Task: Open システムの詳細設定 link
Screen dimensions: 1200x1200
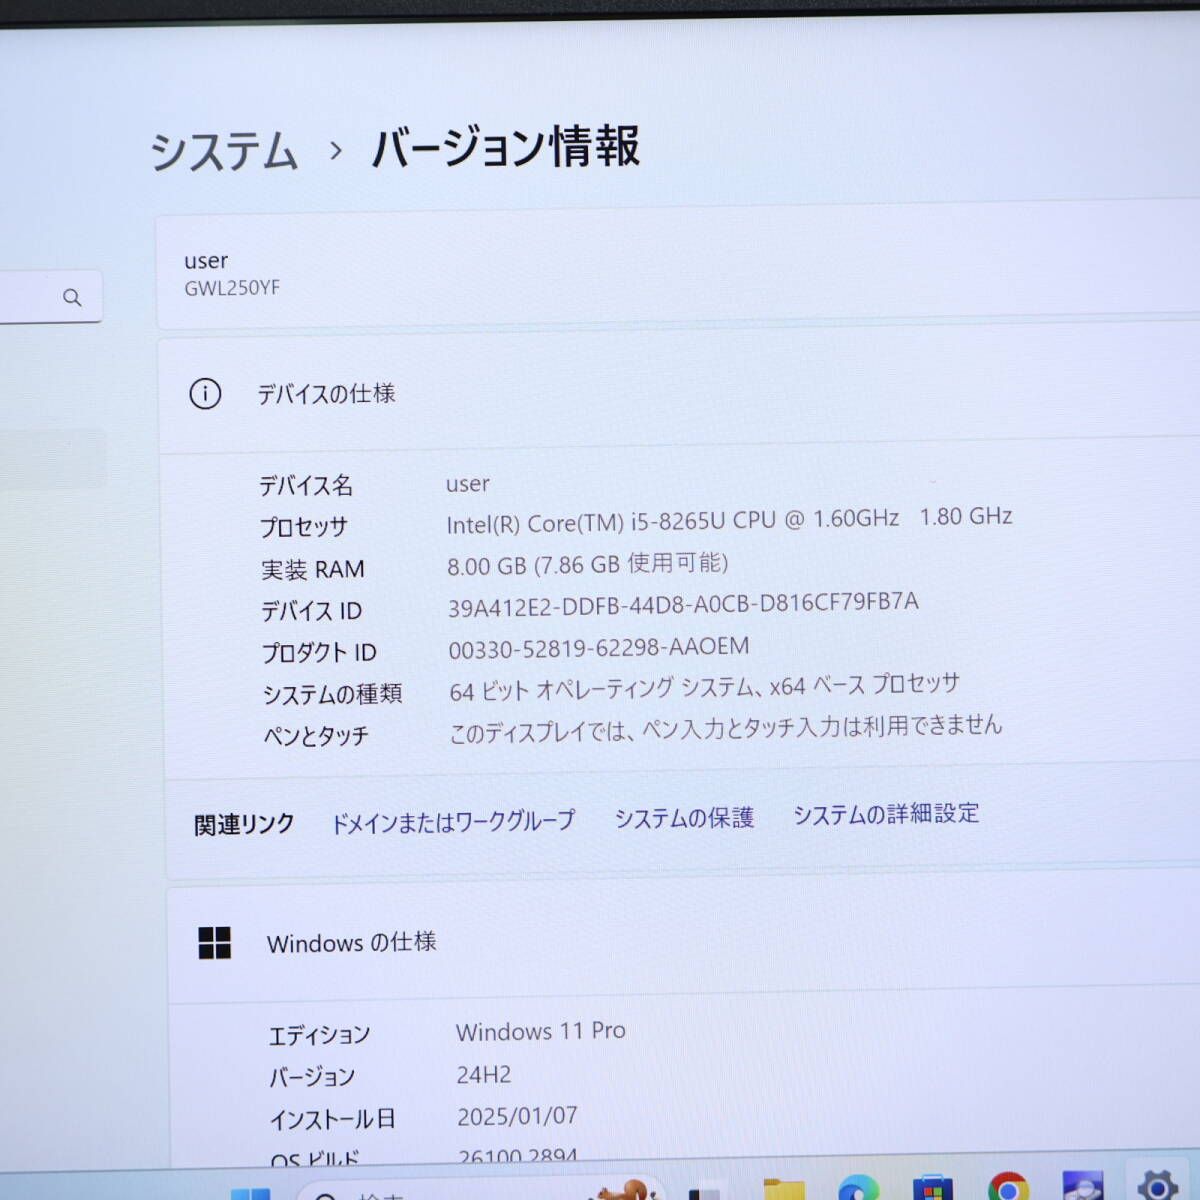Action: [886, 814]
